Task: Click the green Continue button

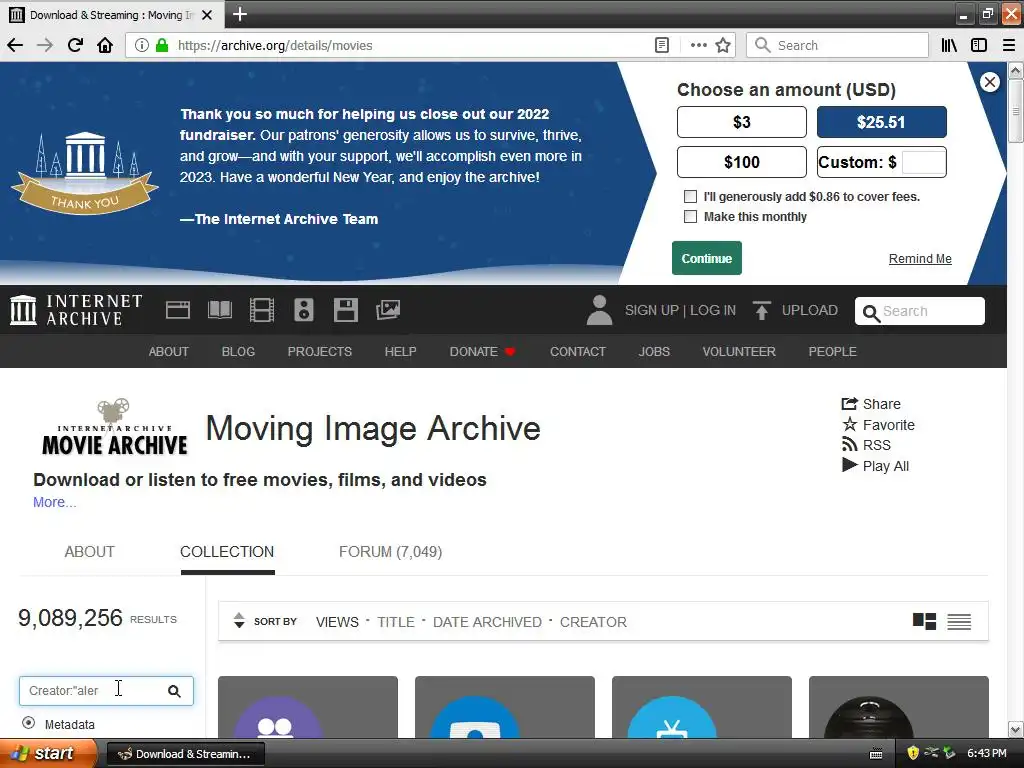Action: (707, 258)
